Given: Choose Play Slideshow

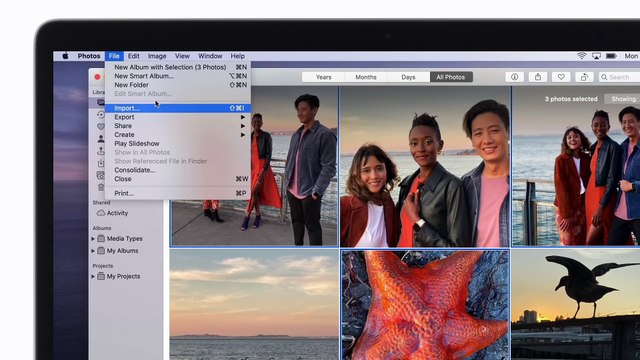Looking at the screenshot, I should [x=178, y=144].
